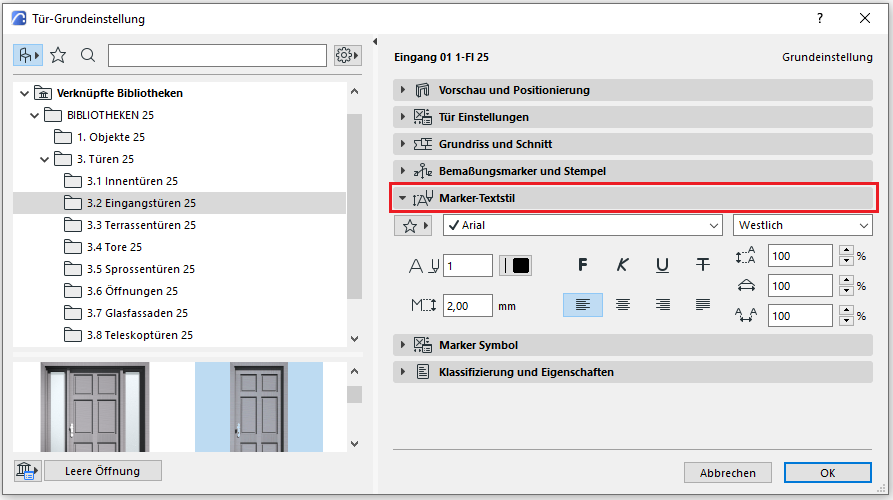Select 3.4 Tore 25 folder
The image size is (893, 500).
point(114,247)
